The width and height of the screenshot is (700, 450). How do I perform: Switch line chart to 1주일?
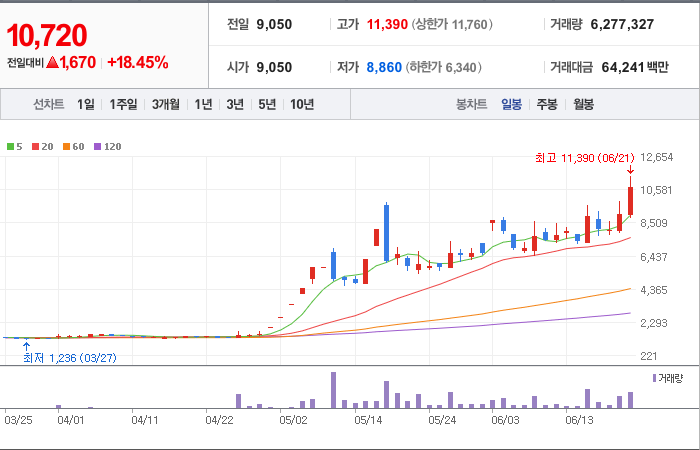(124, 104)
